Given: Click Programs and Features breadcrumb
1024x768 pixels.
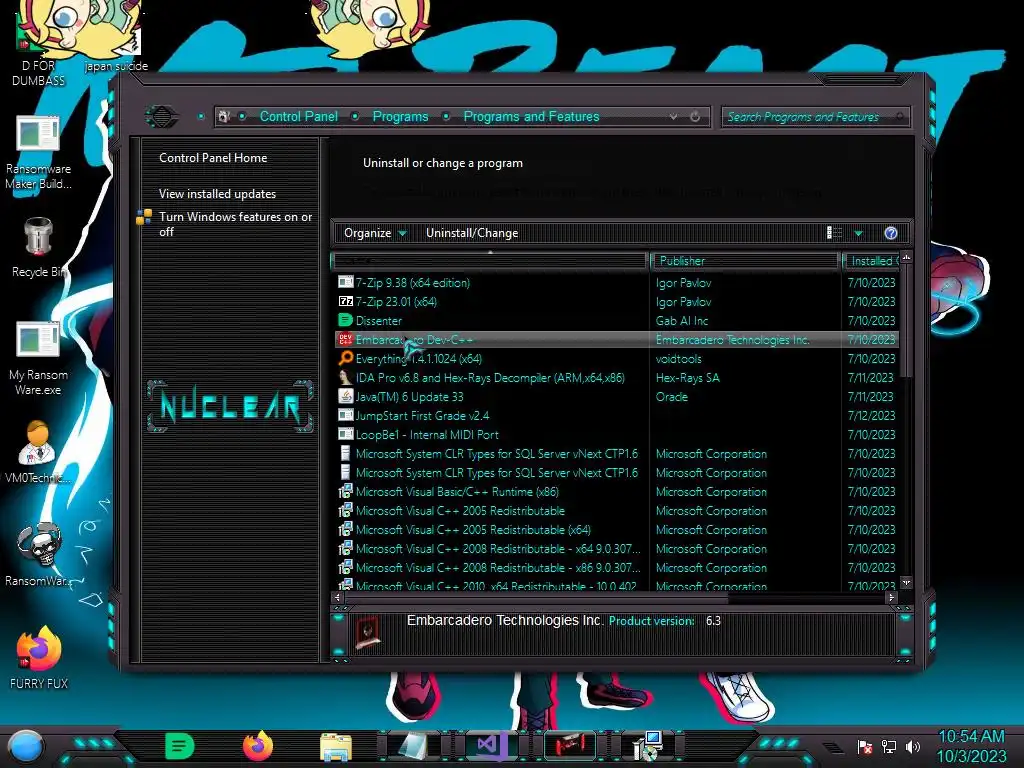Looking at the screenshot, I should coord(531,116).
